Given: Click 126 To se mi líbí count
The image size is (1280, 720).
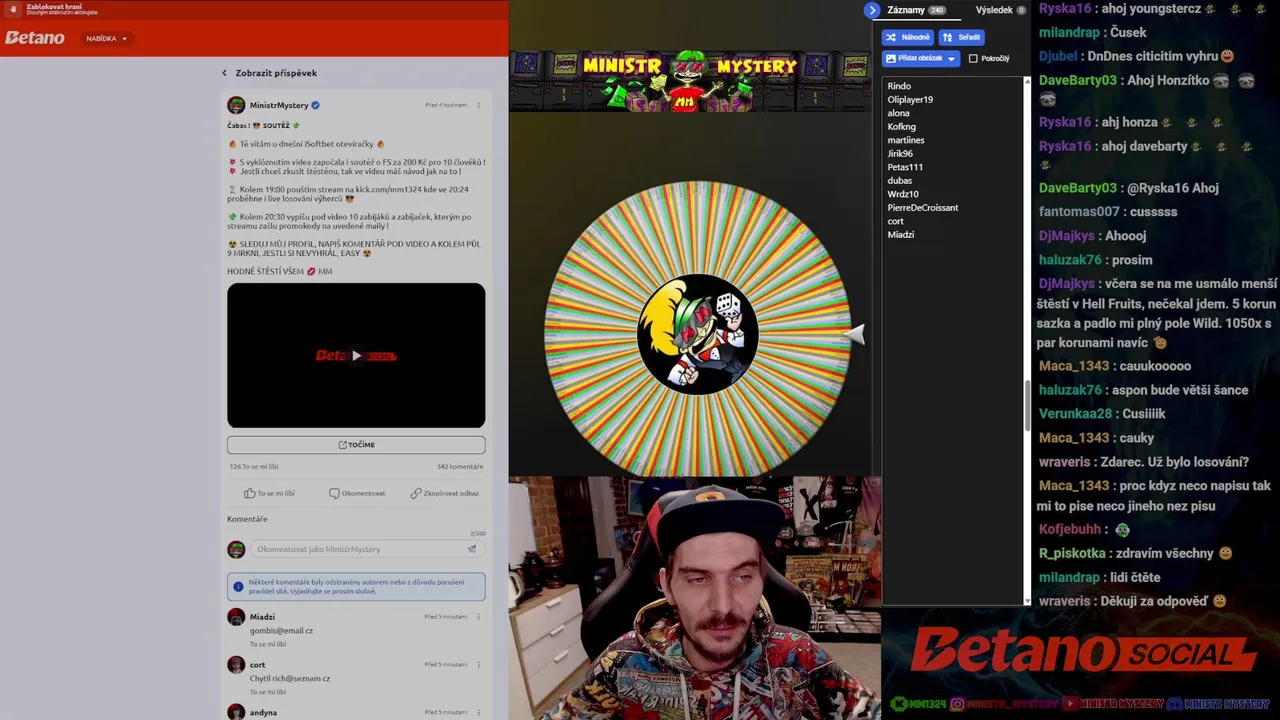Looking at the screenshot, I should click(x=254, y=467).
